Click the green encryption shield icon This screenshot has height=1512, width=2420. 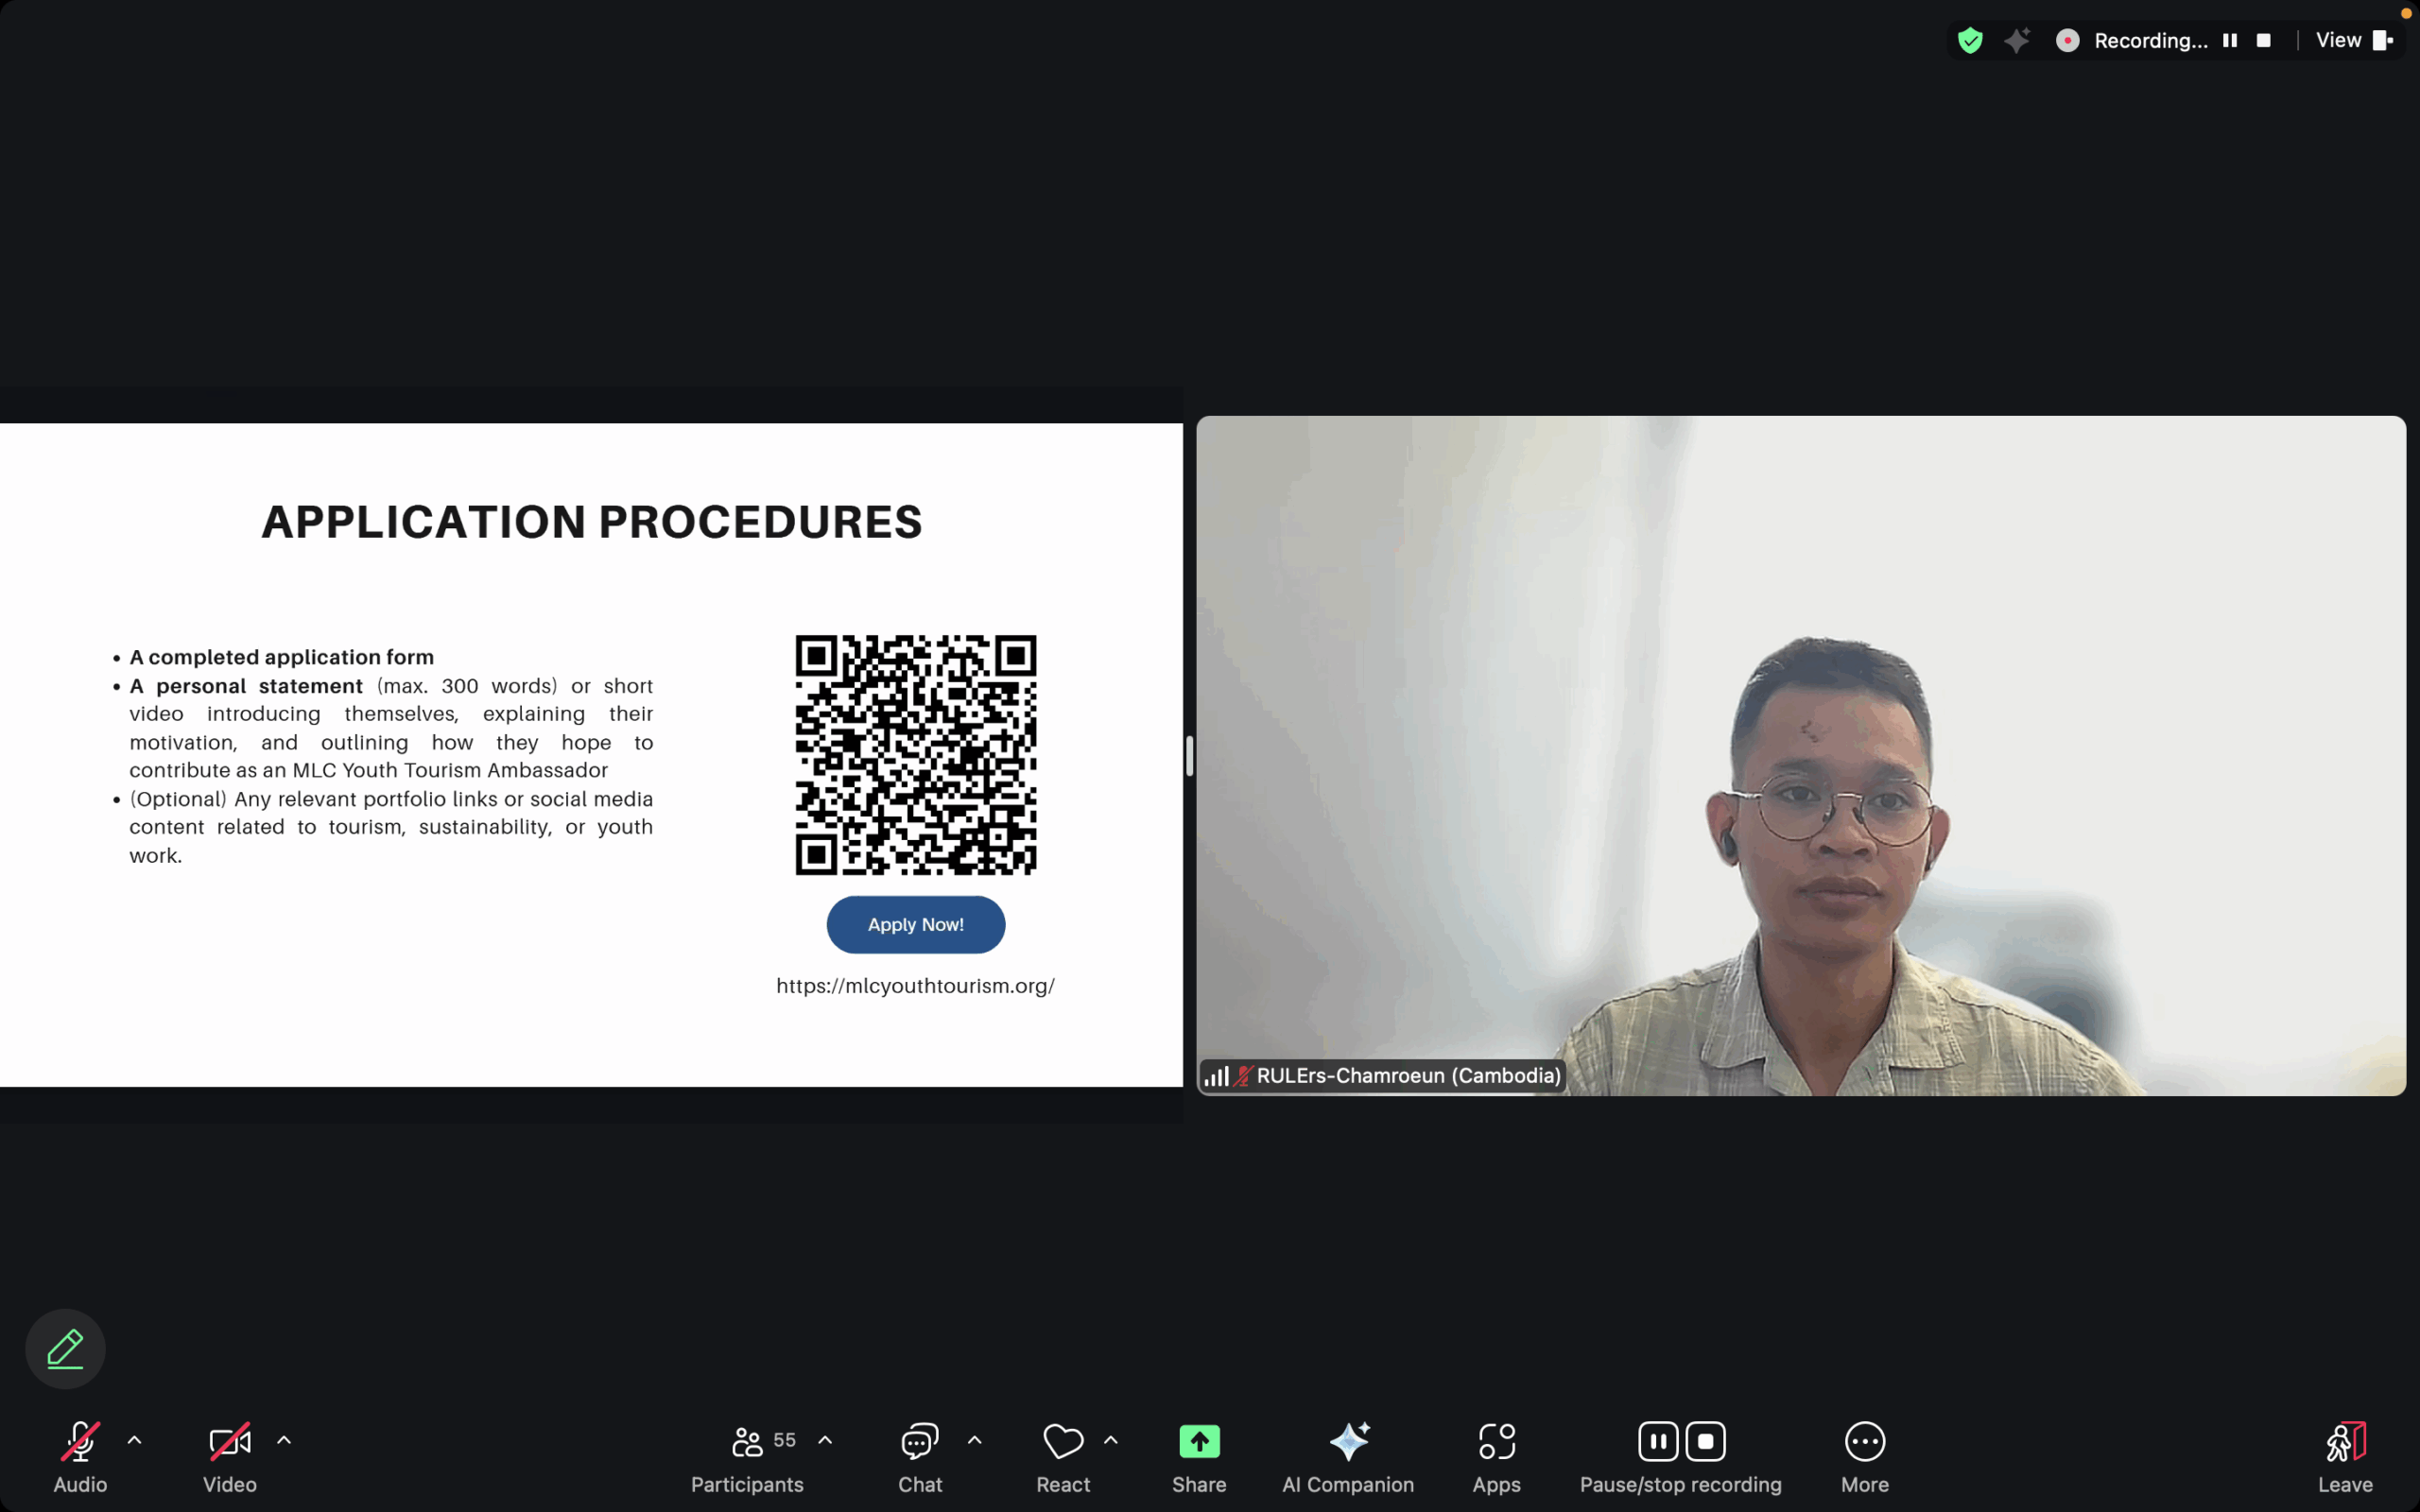click(1970, 40)
